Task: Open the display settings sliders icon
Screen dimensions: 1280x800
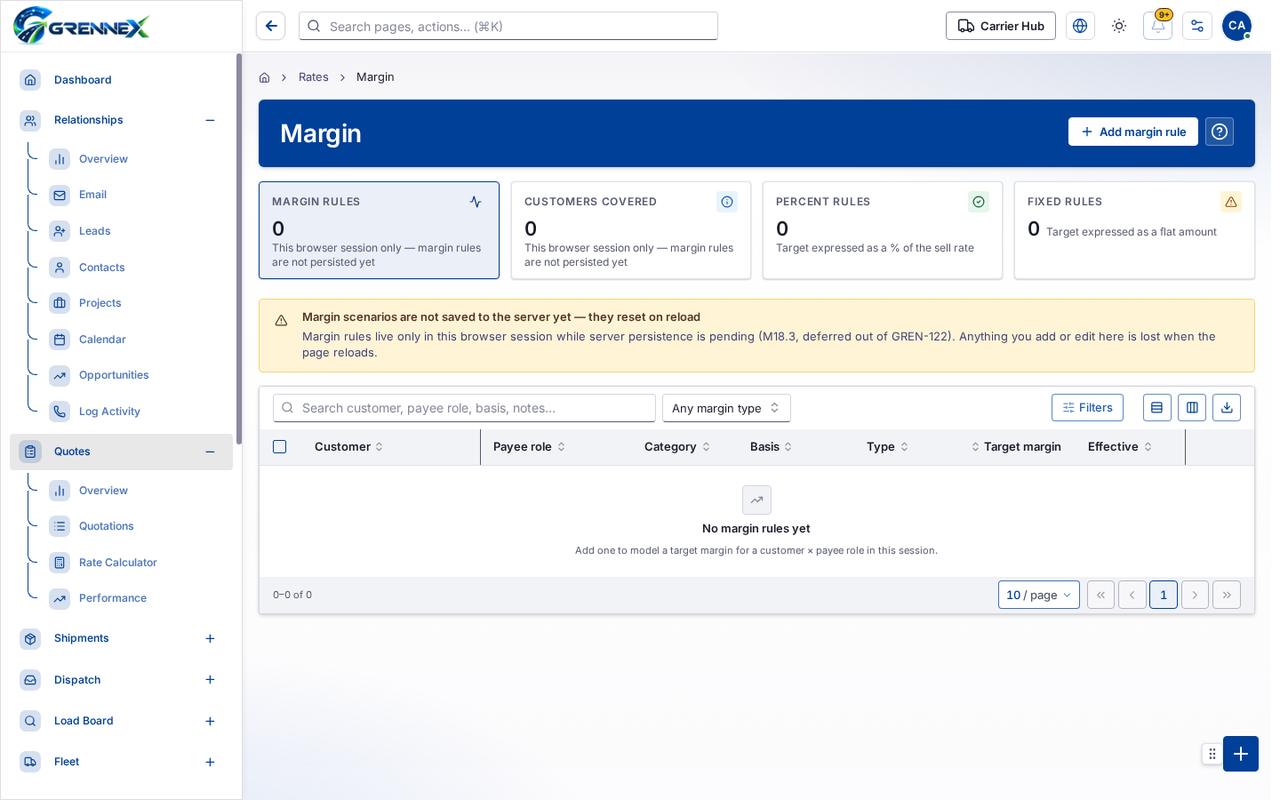Action: (1197, 26)
